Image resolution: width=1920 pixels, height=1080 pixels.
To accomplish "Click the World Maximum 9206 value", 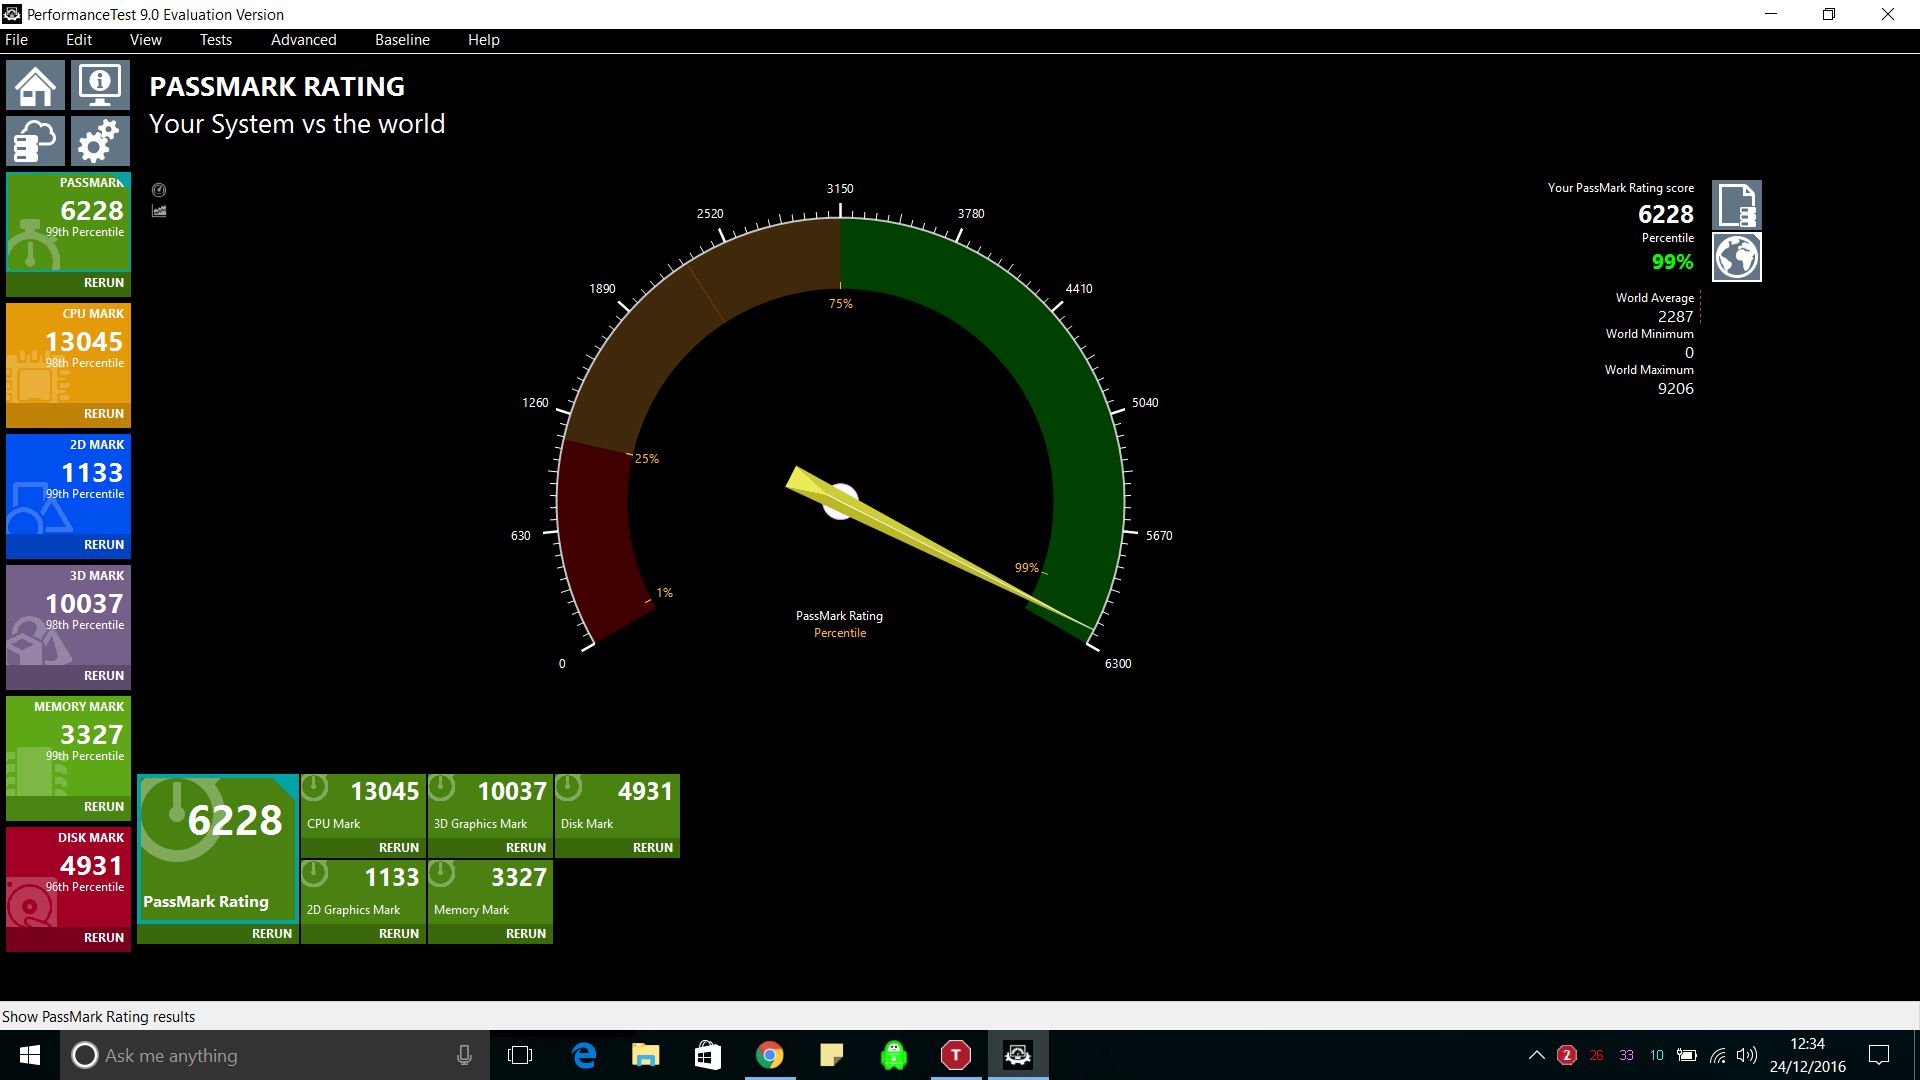I will click(1675, 389).
